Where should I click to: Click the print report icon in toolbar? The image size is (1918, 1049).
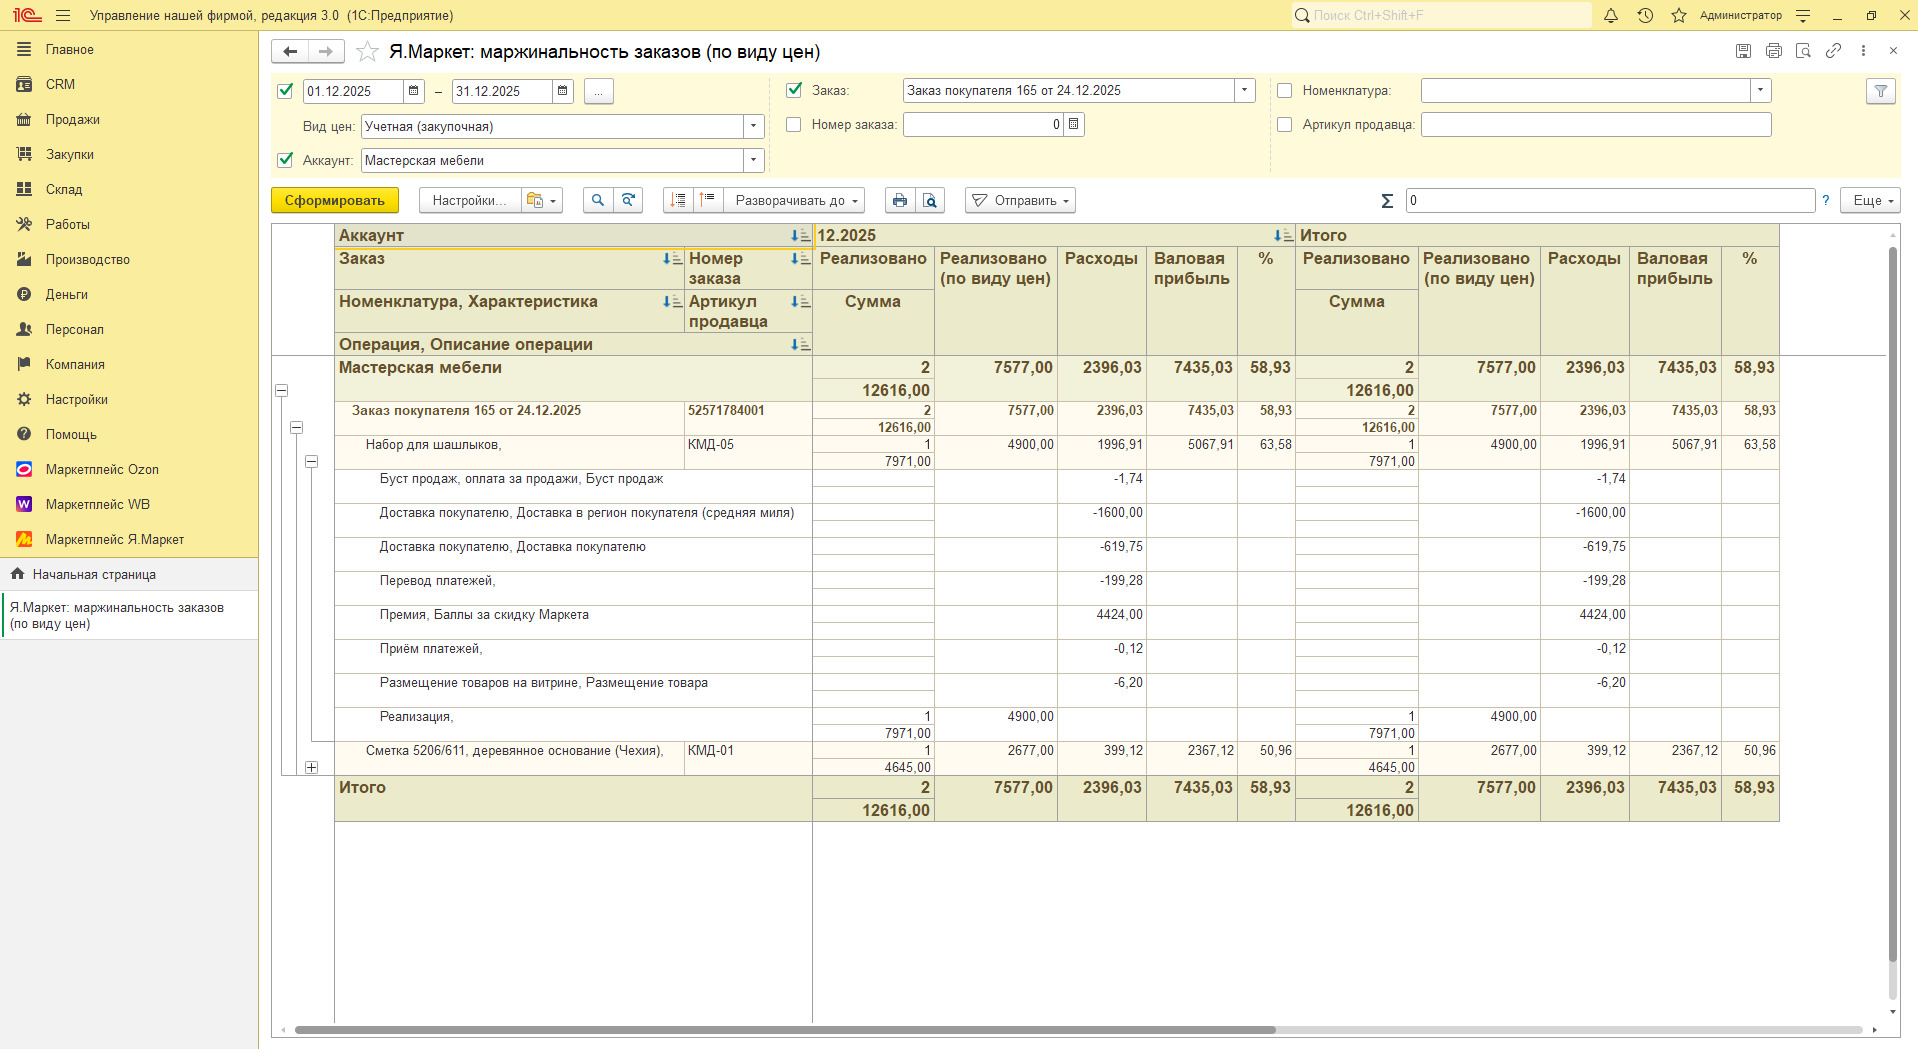899,201
